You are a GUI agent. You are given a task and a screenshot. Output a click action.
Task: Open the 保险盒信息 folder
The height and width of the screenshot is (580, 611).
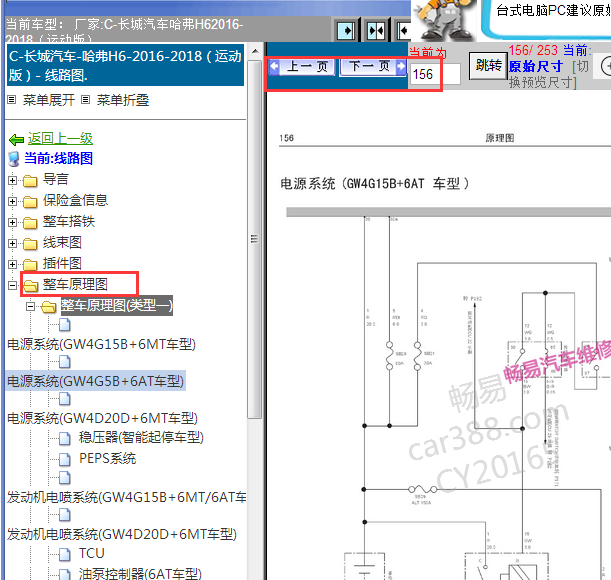tap(75, 200)
